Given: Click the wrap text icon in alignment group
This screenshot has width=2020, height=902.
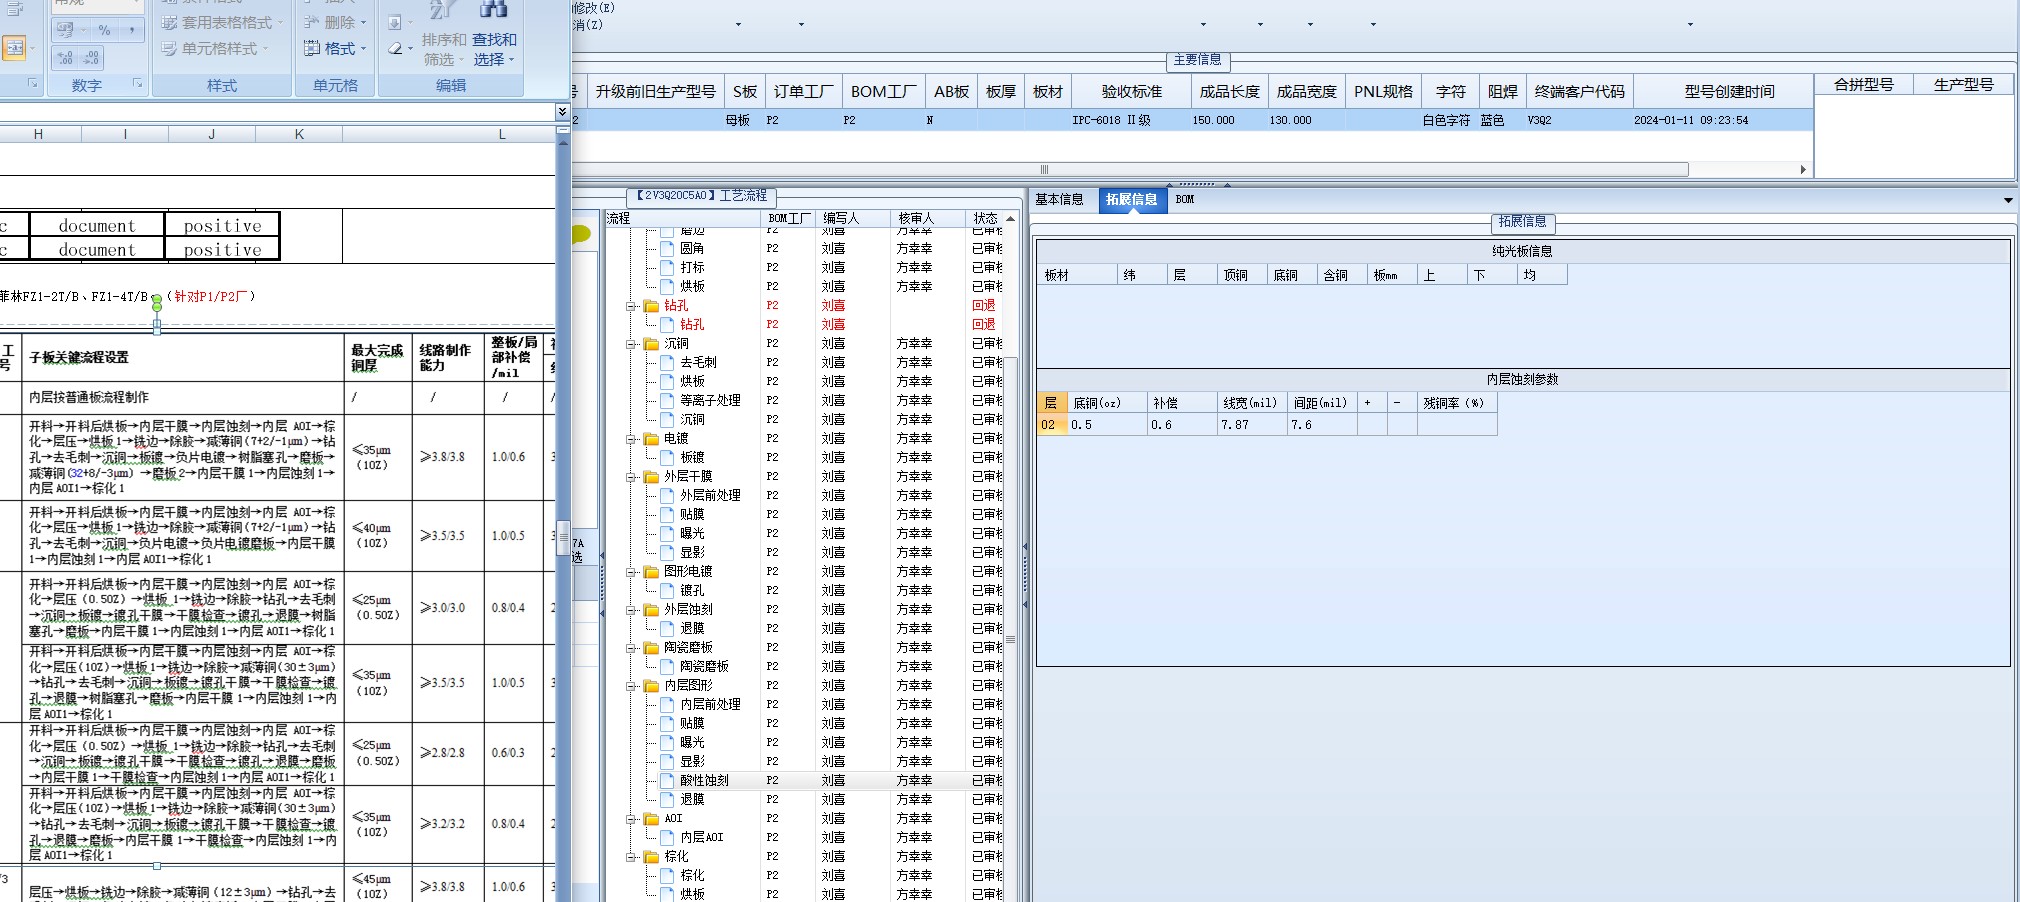Looking at the screenshot, I should coord(15,10).
